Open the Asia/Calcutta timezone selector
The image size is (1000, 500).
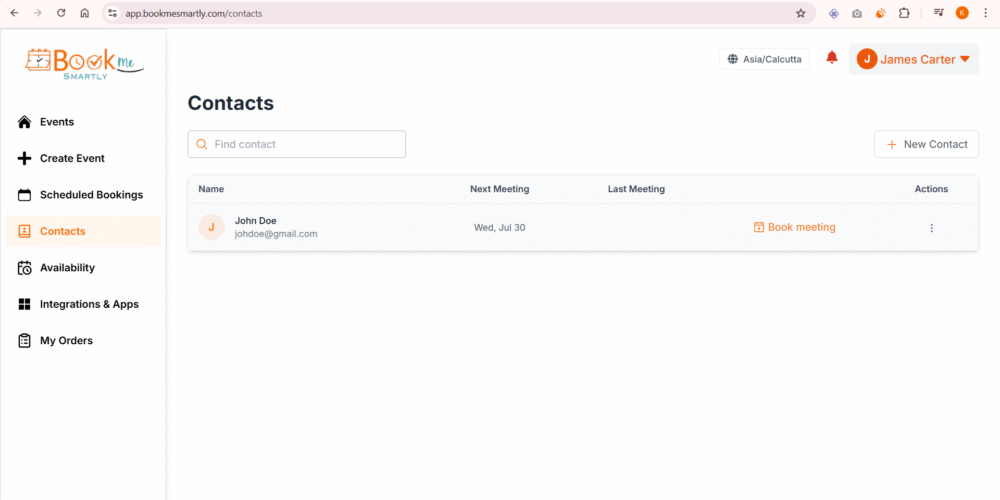[764, 59]
